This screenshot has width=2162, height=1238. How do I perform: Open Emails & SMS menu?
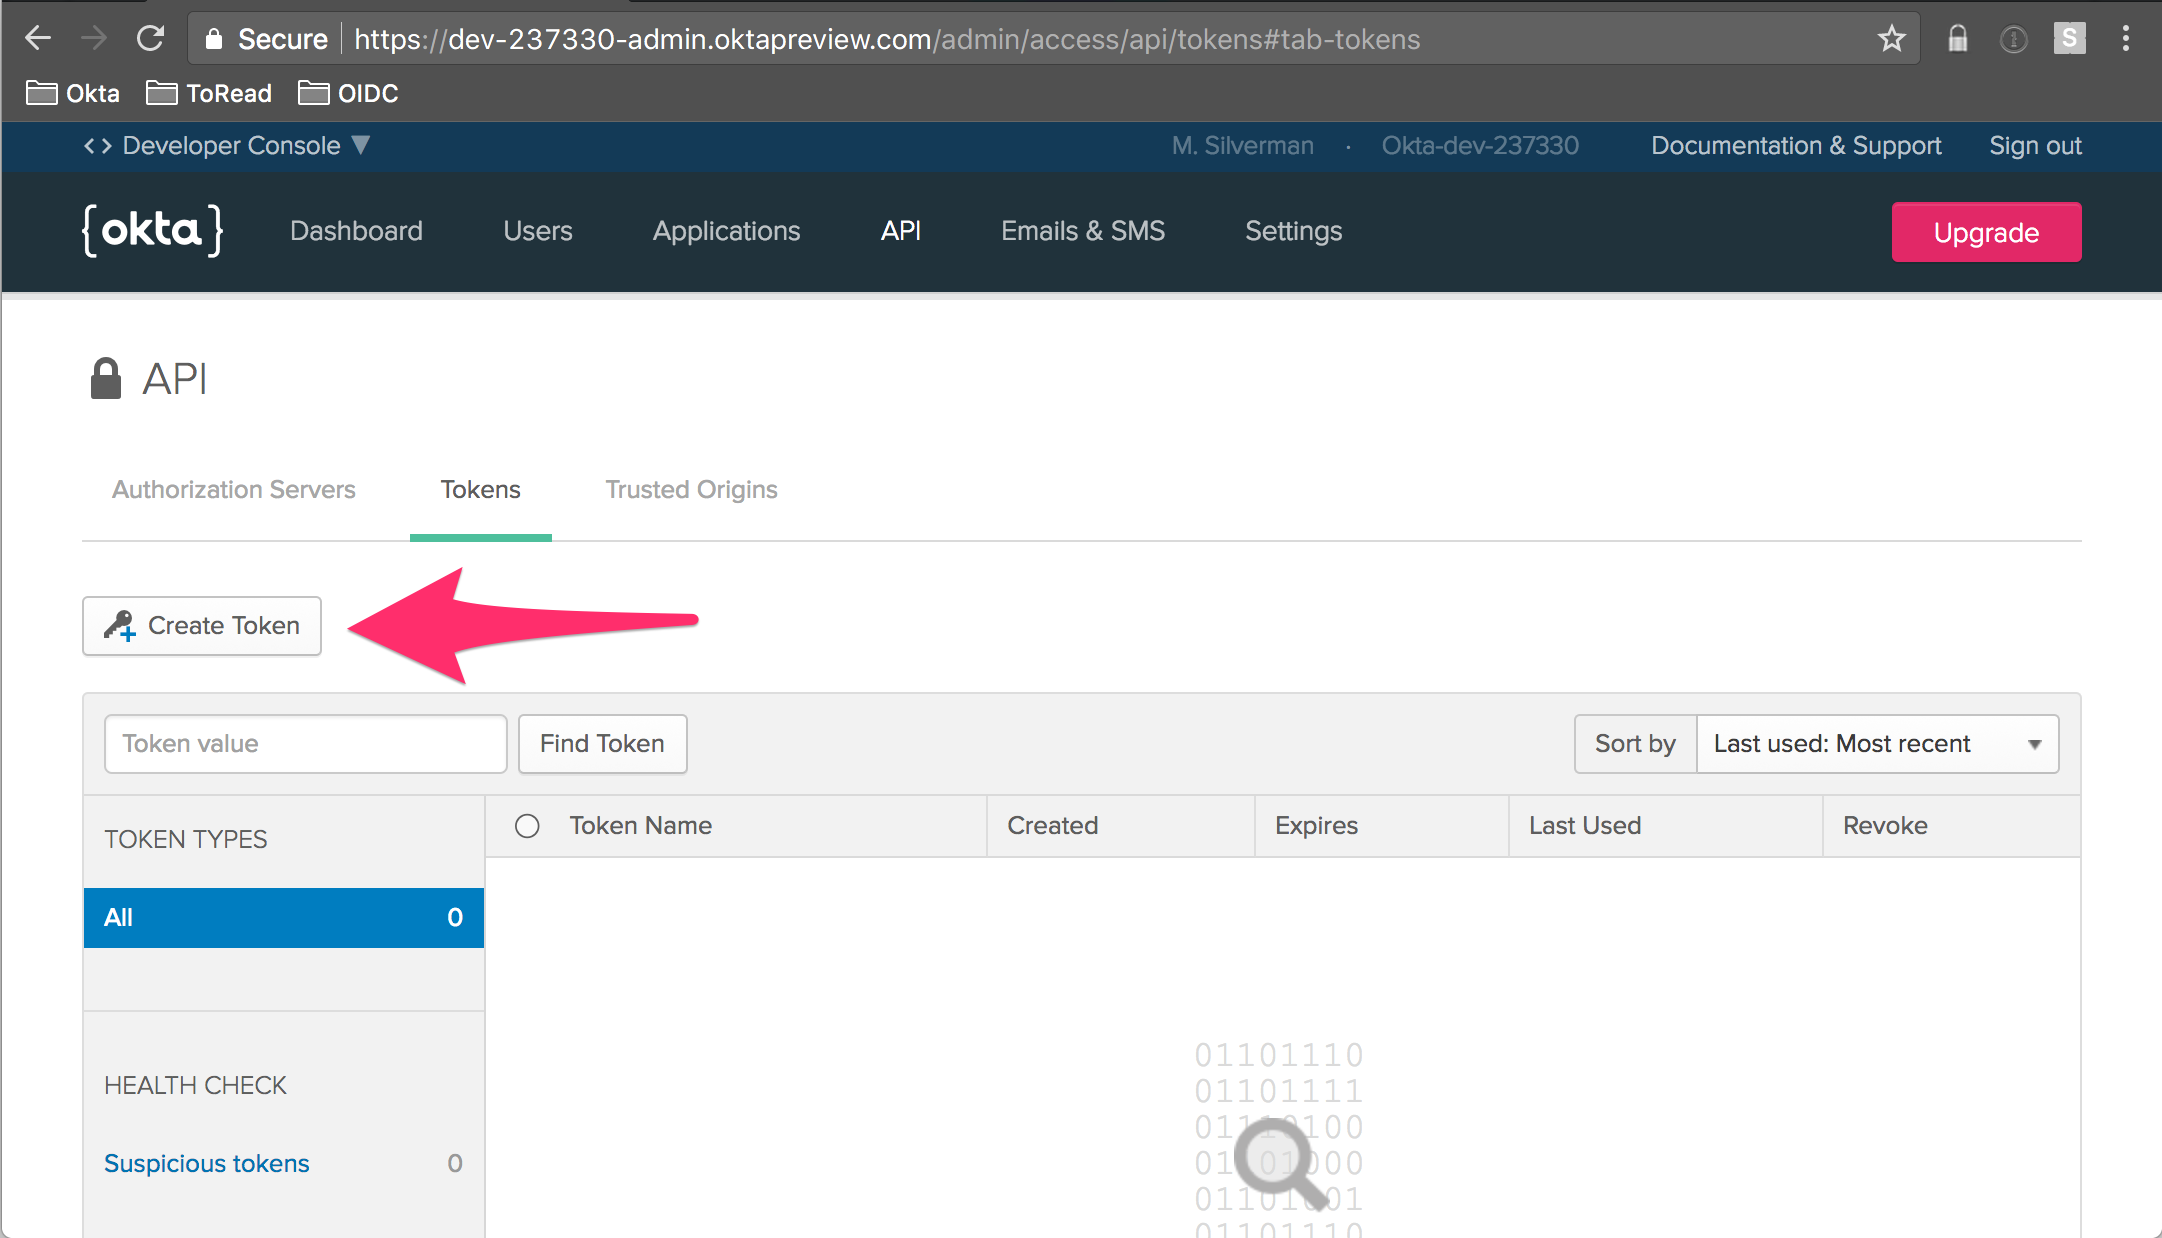pyautogui.click(x=1083, y=231)
